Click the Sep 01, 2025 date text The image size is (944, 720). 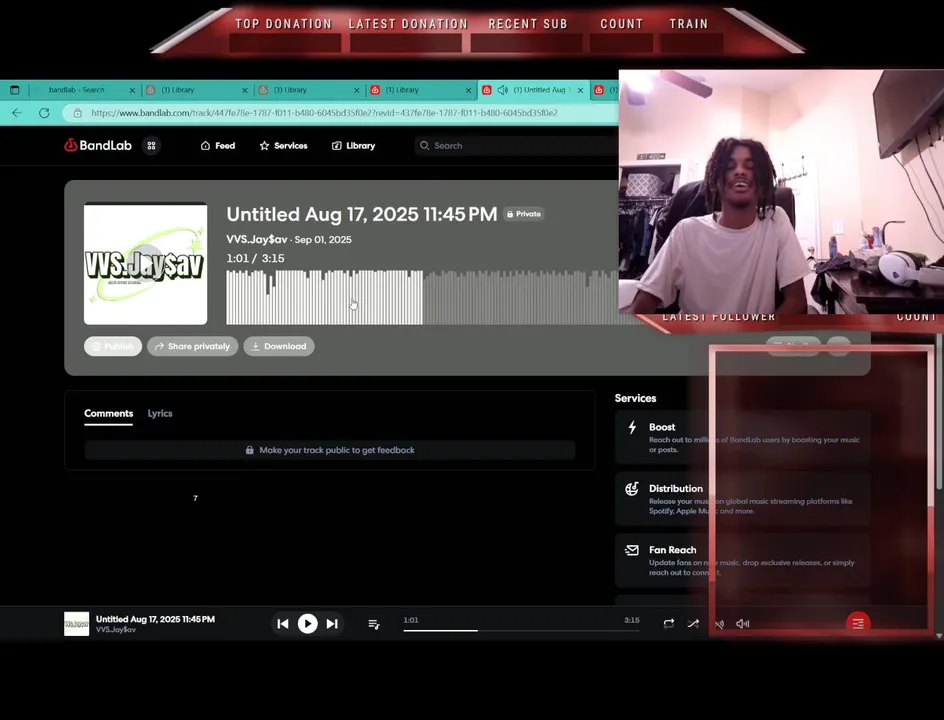coord(323,240)
